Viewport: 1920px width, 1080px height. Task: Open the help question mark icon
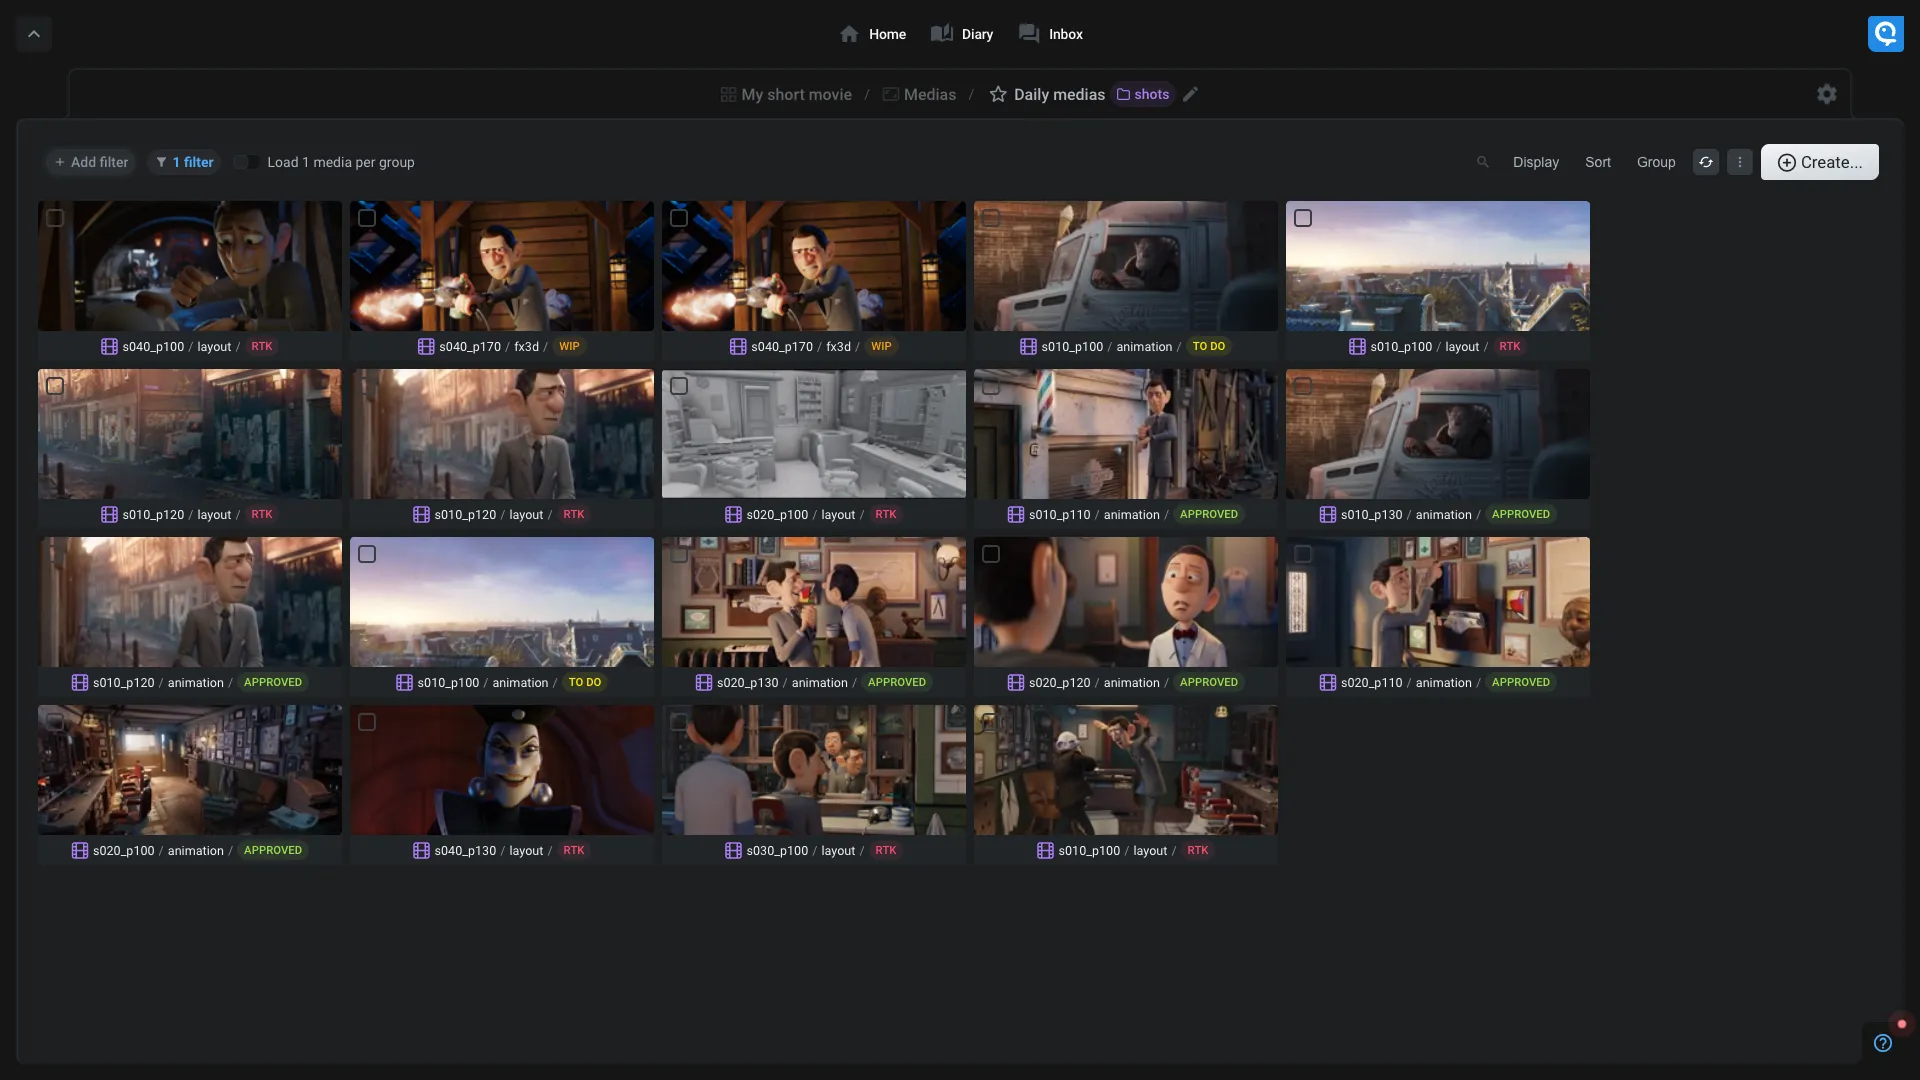coord(1883,1043)
